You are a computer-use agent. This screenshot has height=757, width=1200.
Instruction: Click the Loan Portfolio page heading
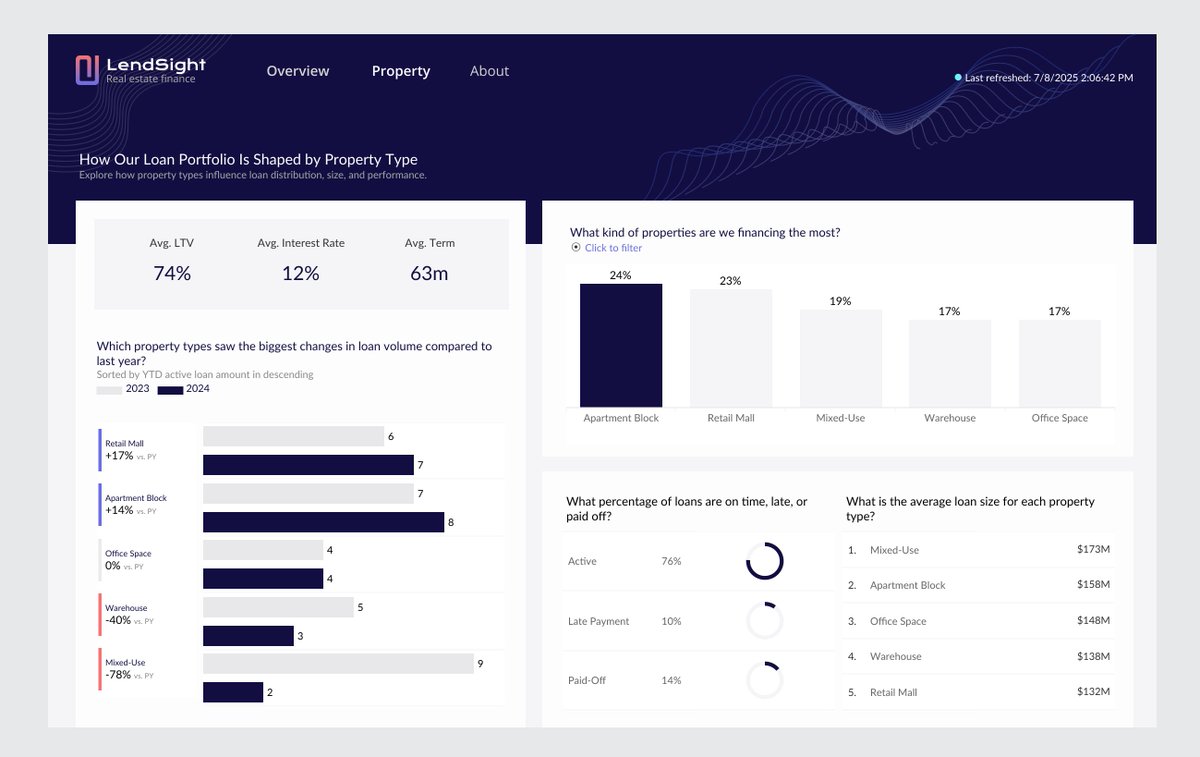[x=248, y=159]
